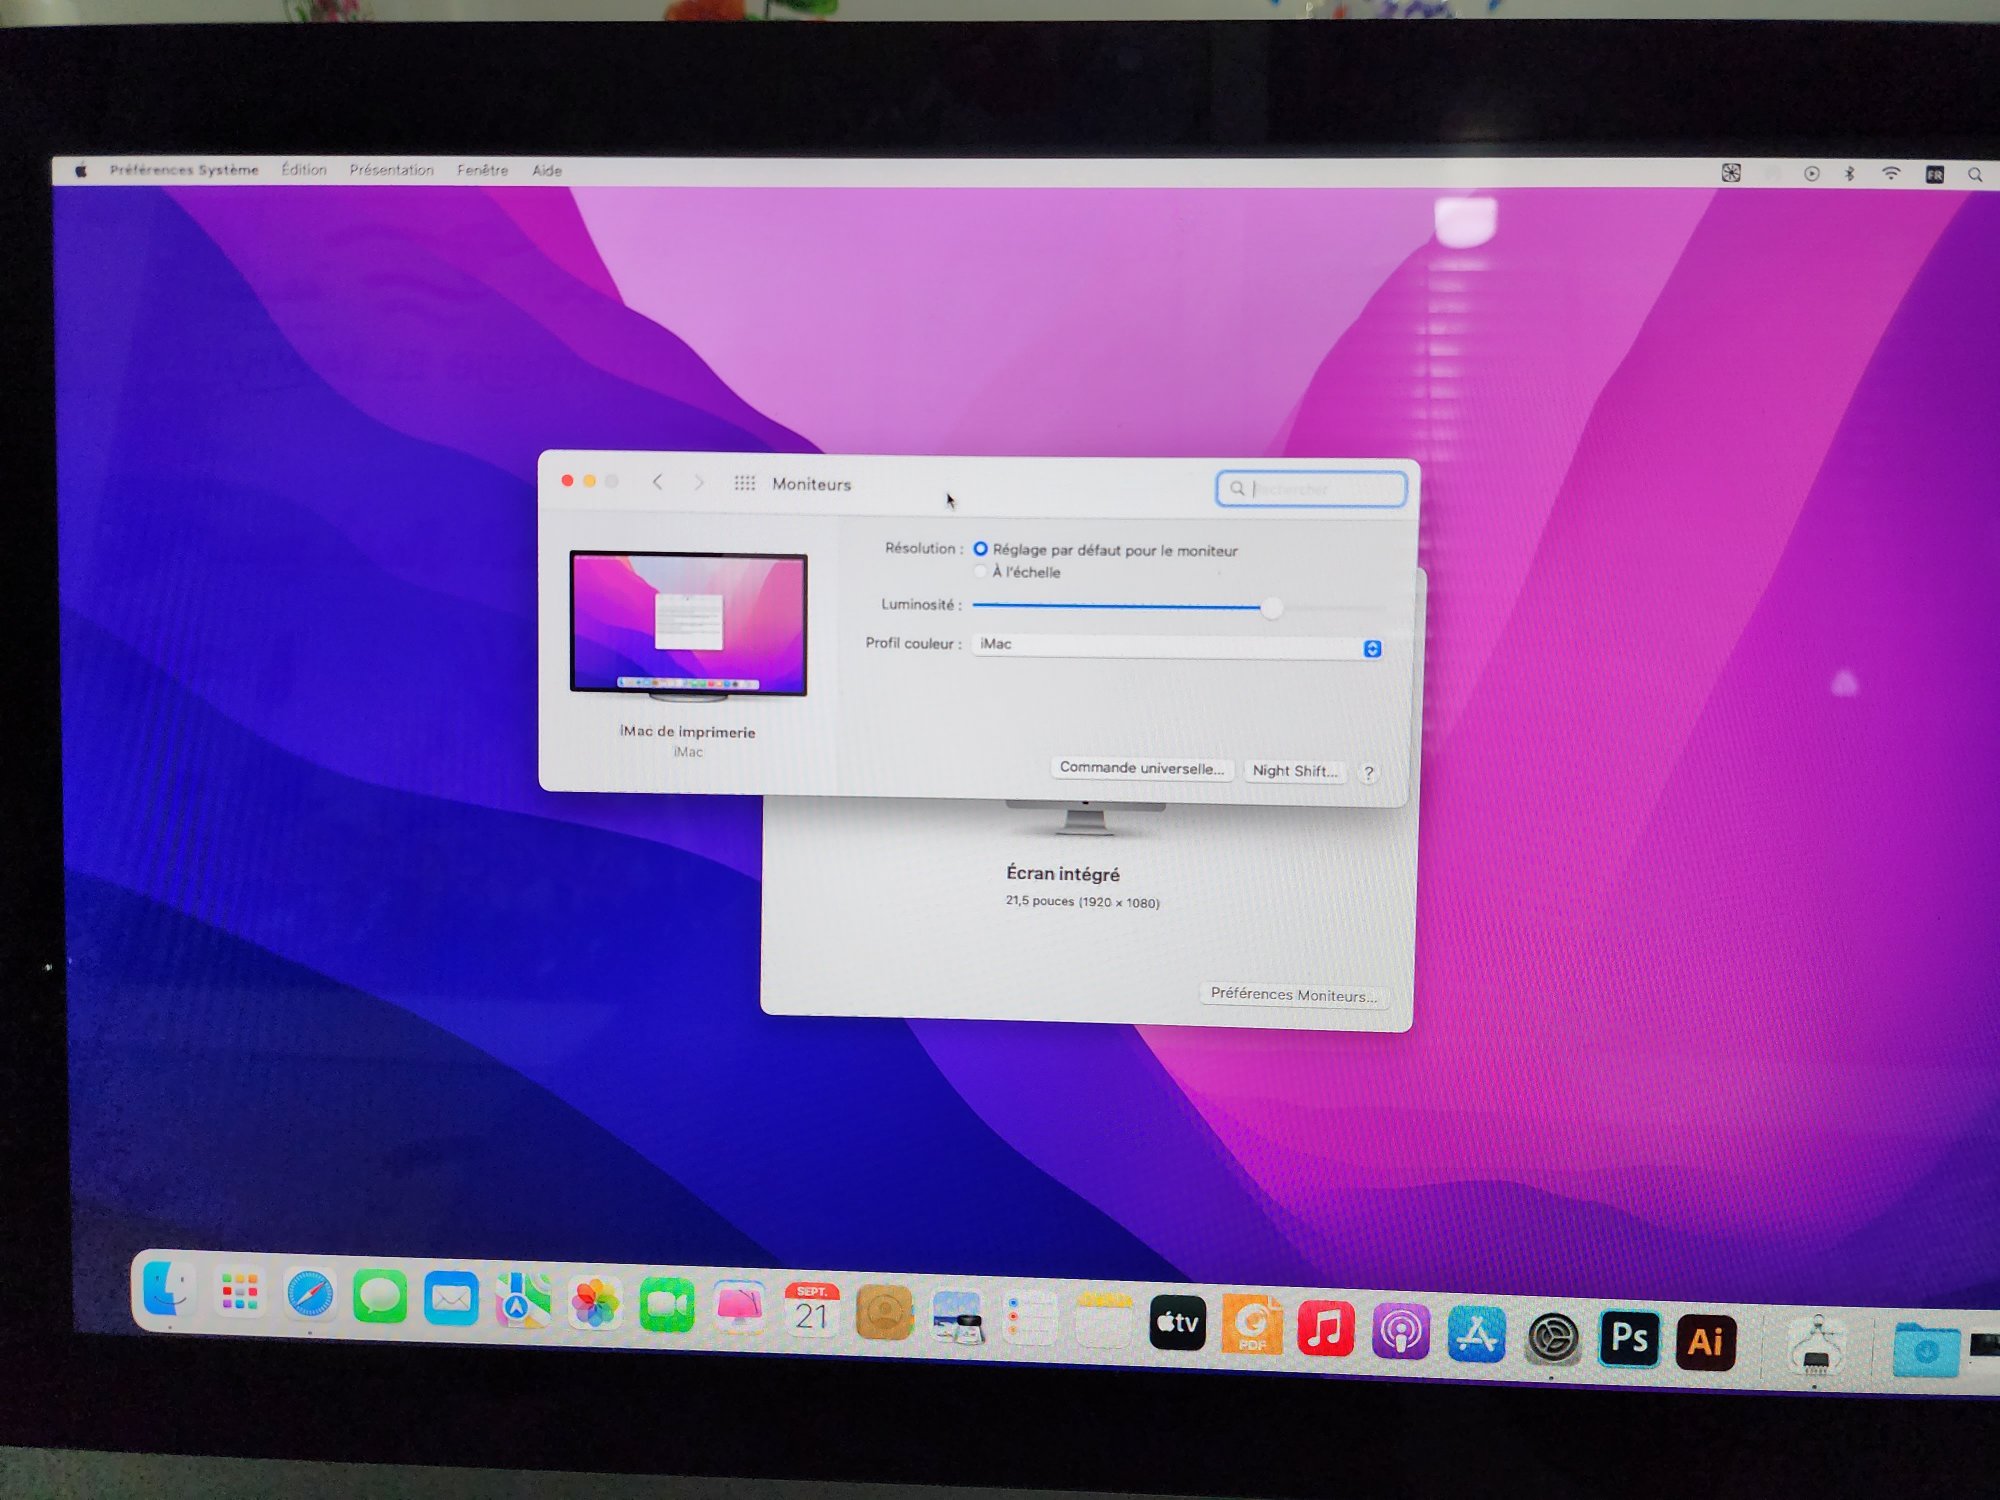This screenshot has height=1500, width=2000.
Task: Open Finder from the Dock
Action: (x=168, y=1289)
